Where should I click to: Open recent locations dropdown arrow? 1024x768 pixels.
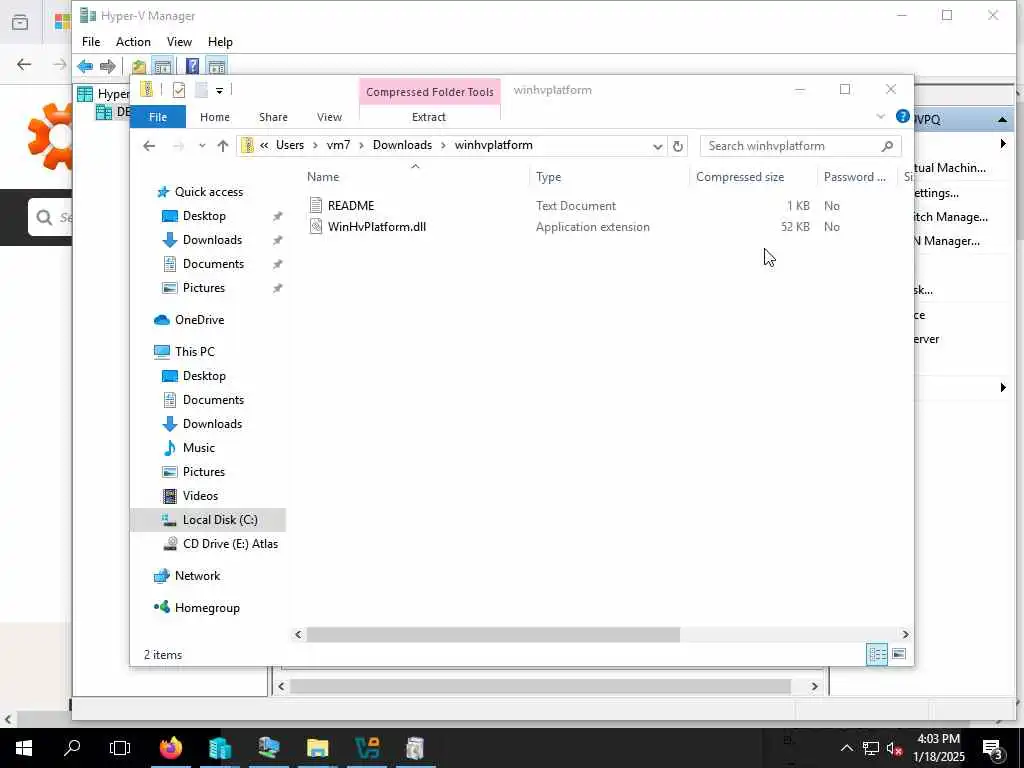click(202, 146)
